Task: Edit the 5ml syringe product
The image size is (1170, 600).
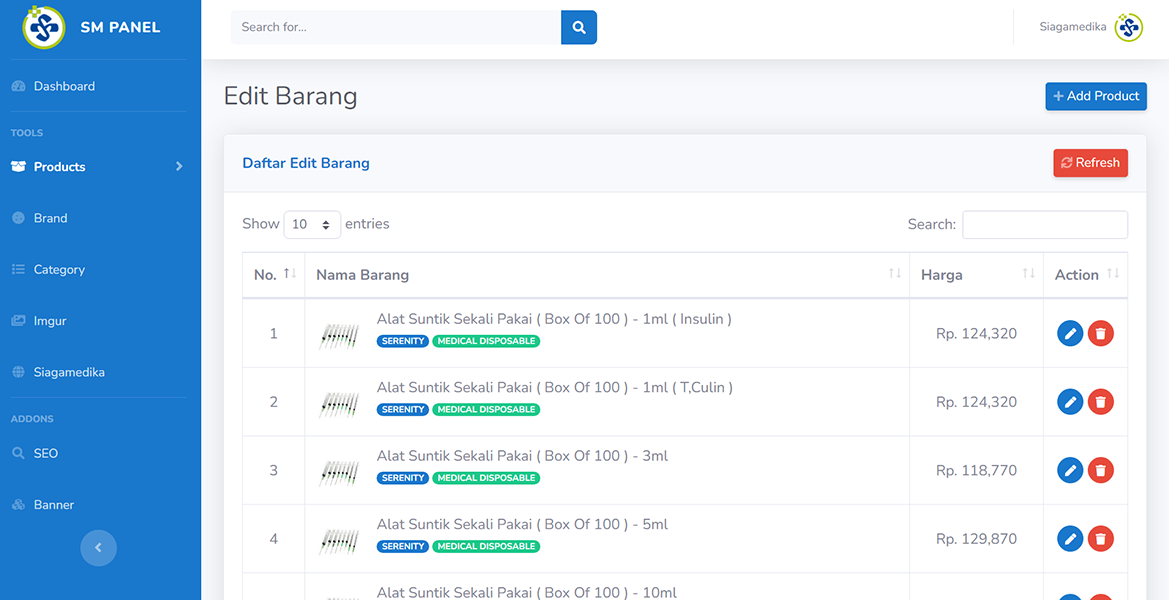Action: 1070,539
